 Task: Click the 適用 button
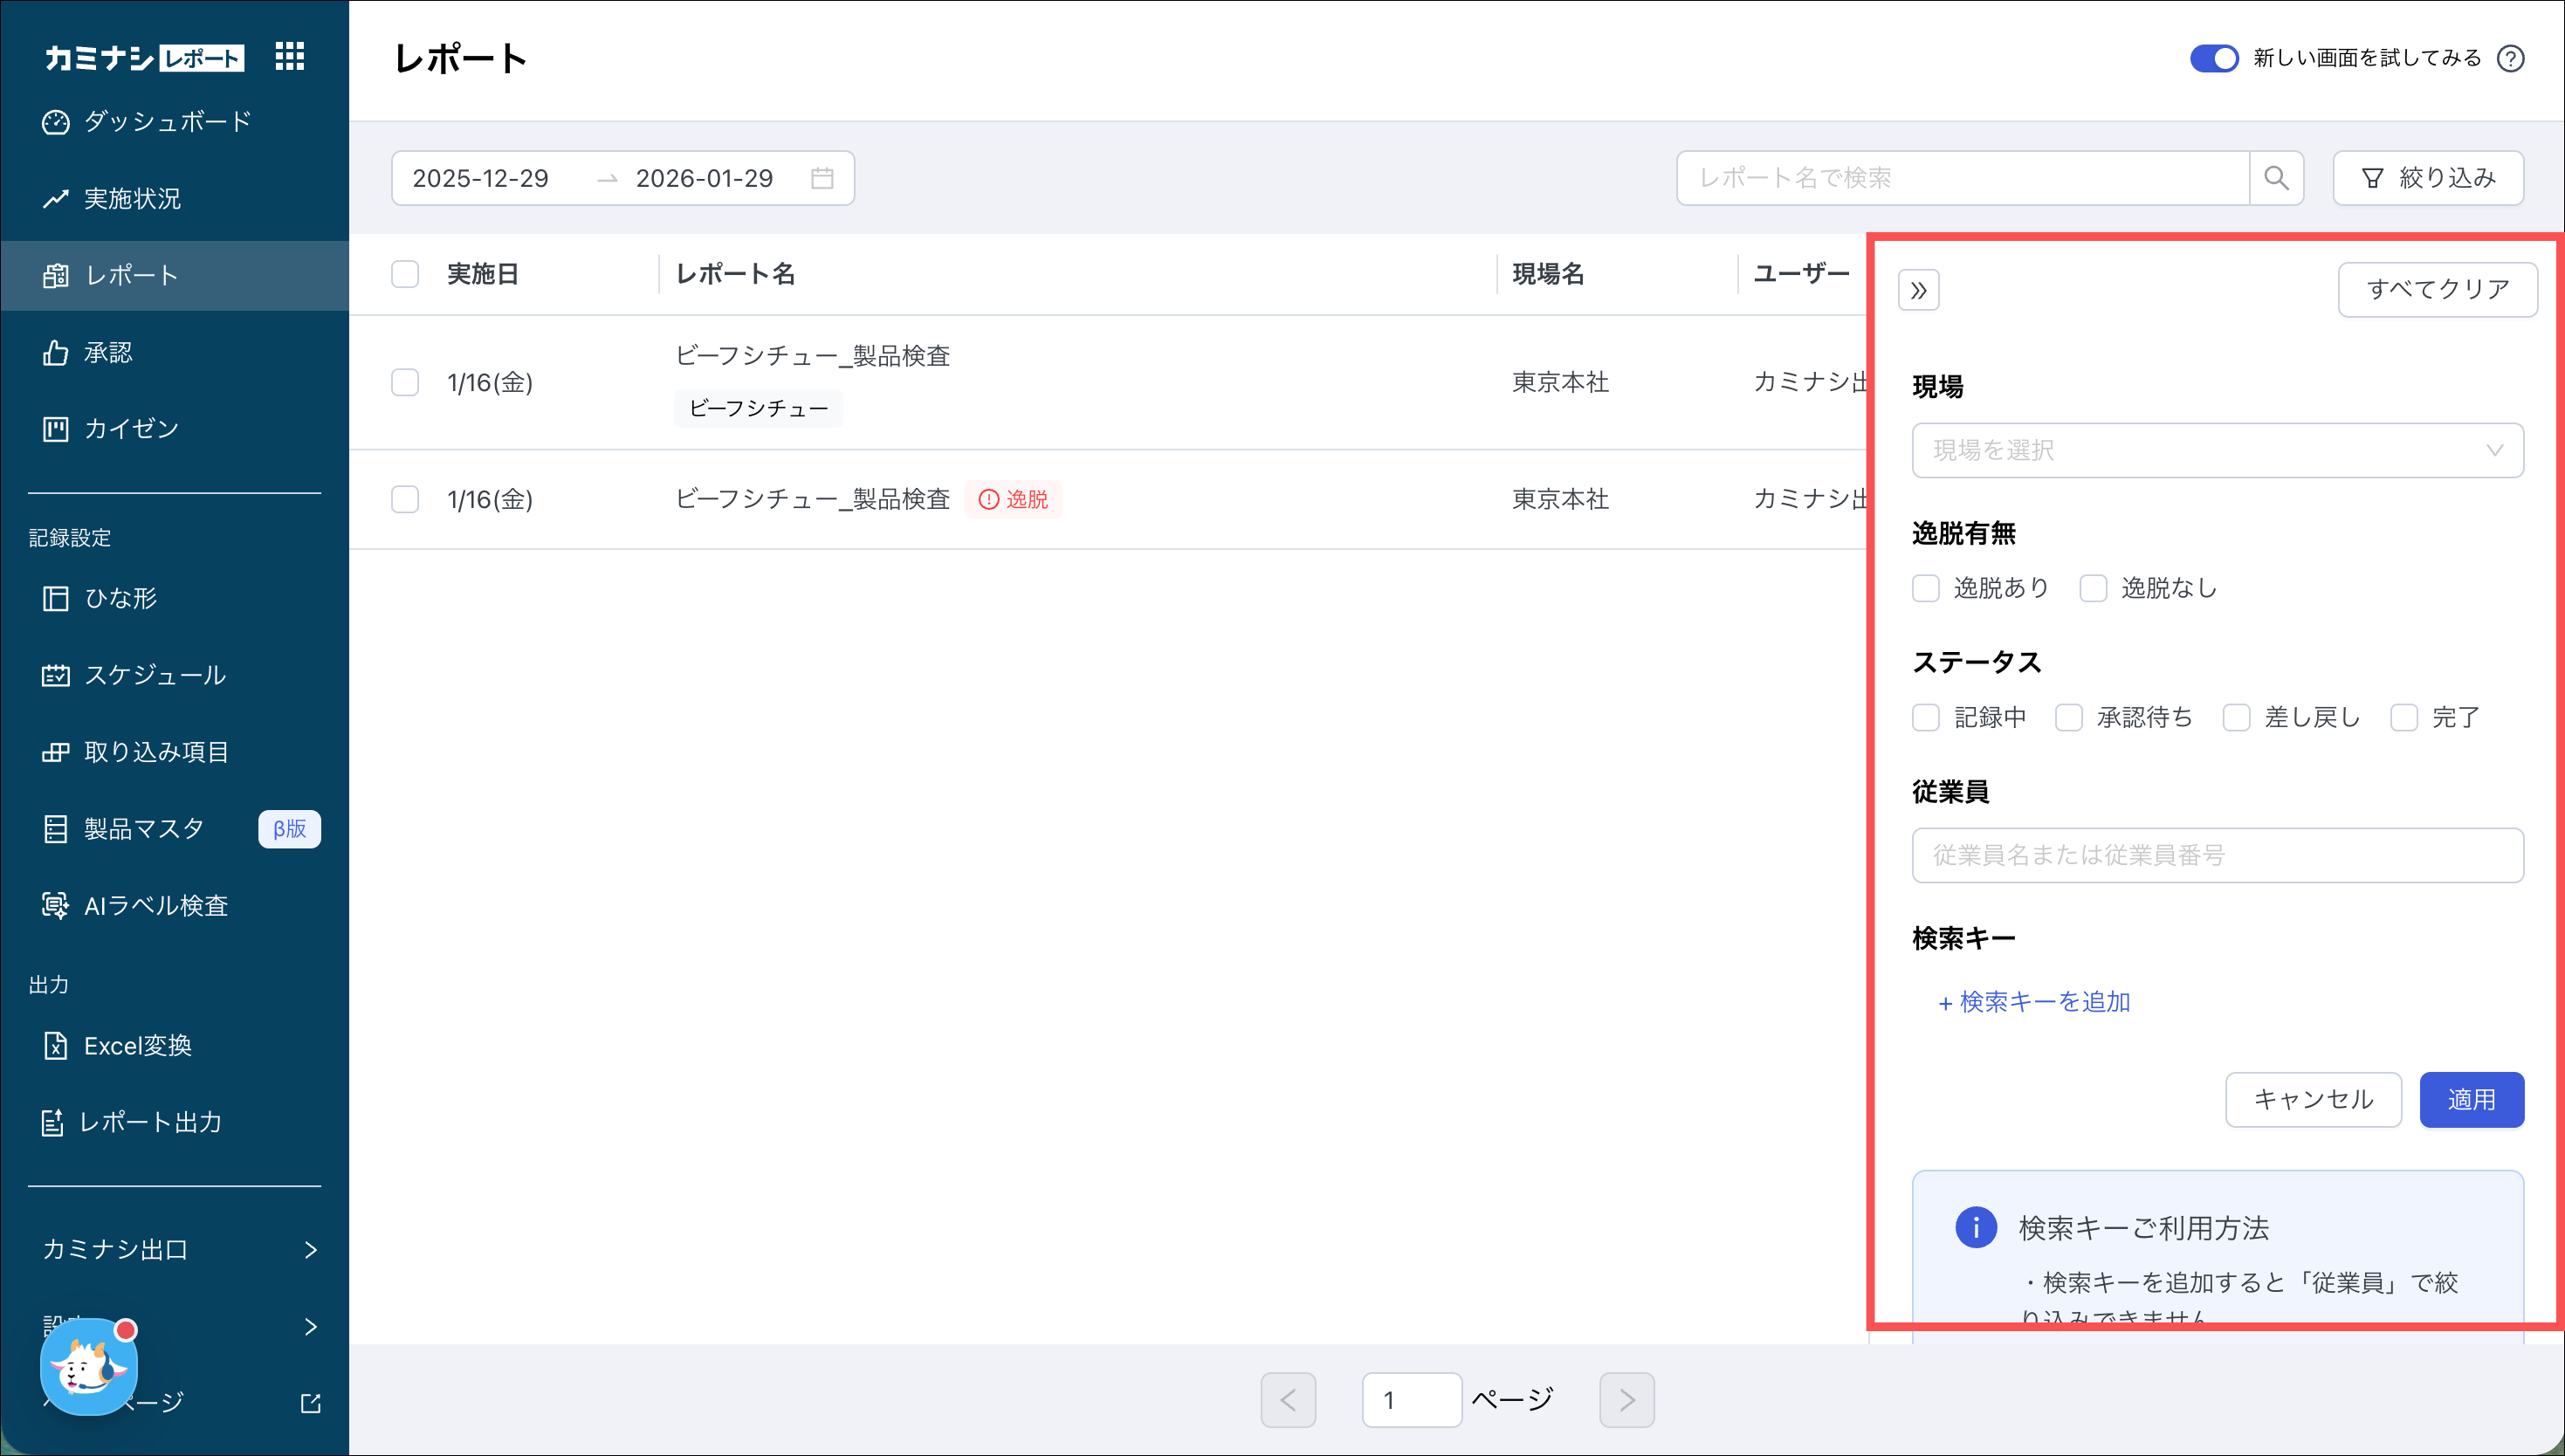click(2471, 1100)
